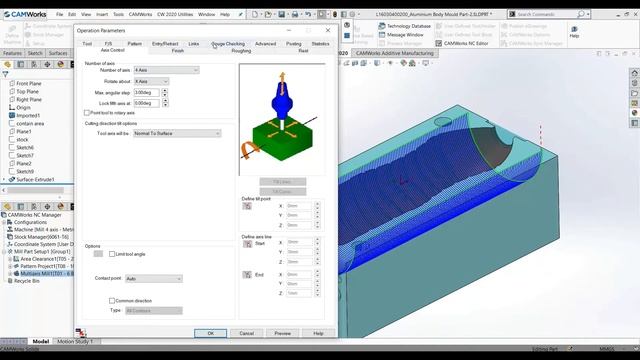Click the feature tree horizontal scrollbar
This screenshot has width=640, height=360.
(x=35, y=190)
